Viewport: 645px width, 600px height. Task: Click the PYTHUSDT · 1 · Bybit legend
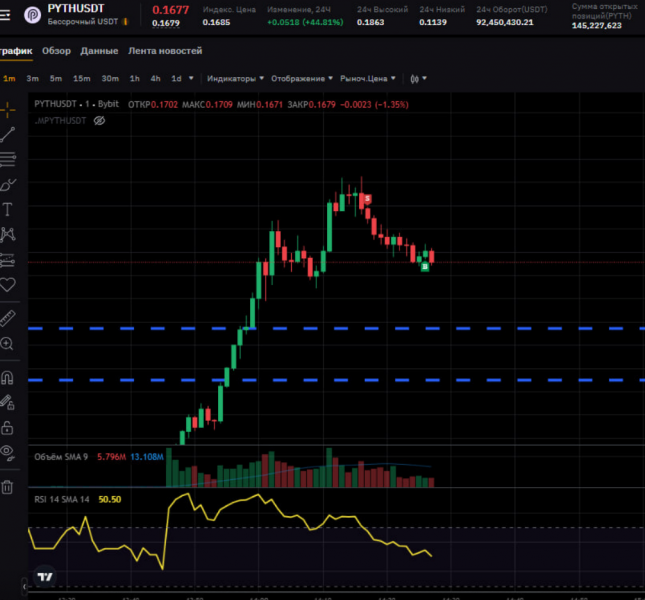pyautogui.click(x=77, y=104)
